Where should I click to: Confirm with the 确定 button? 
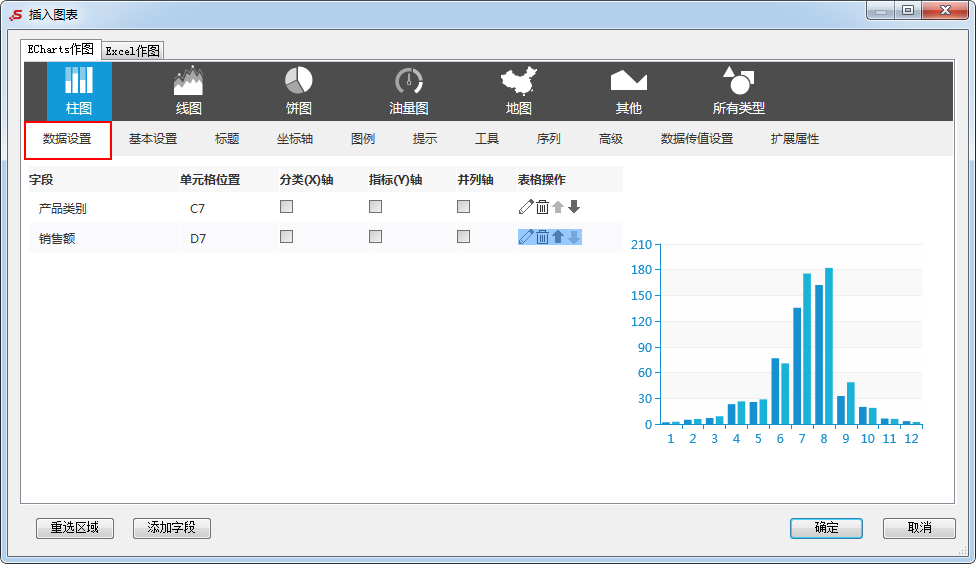click(827, 528)
